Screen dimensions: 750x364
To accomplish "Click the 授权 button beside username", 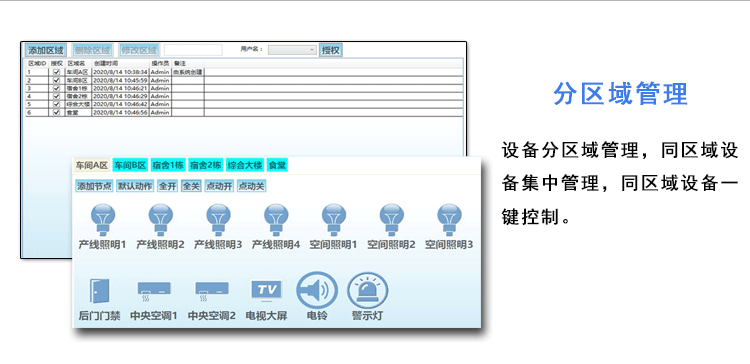I will pyautogui.click(x=331, y=50).
